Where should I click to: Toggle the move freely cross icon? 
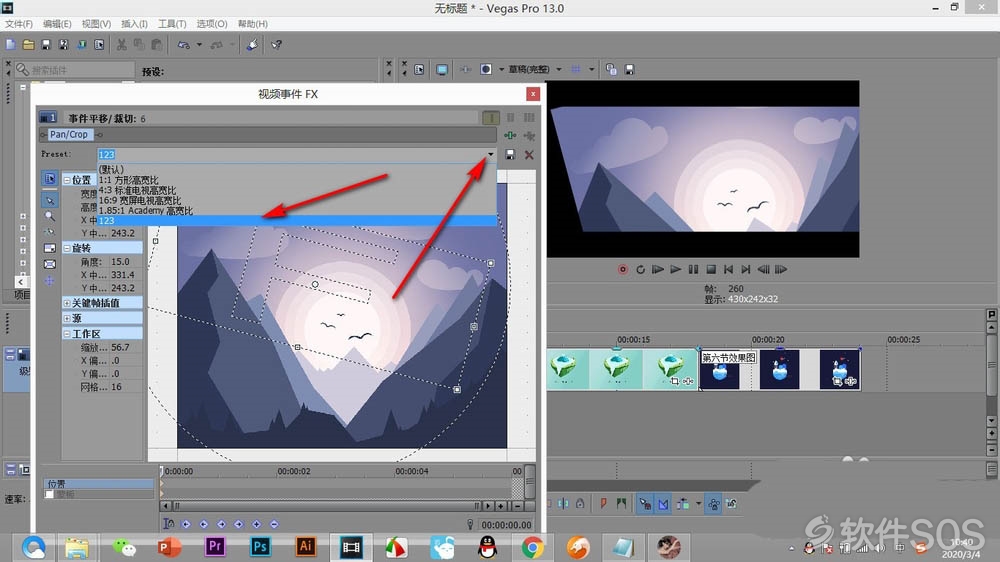click(x=50, y=281)
